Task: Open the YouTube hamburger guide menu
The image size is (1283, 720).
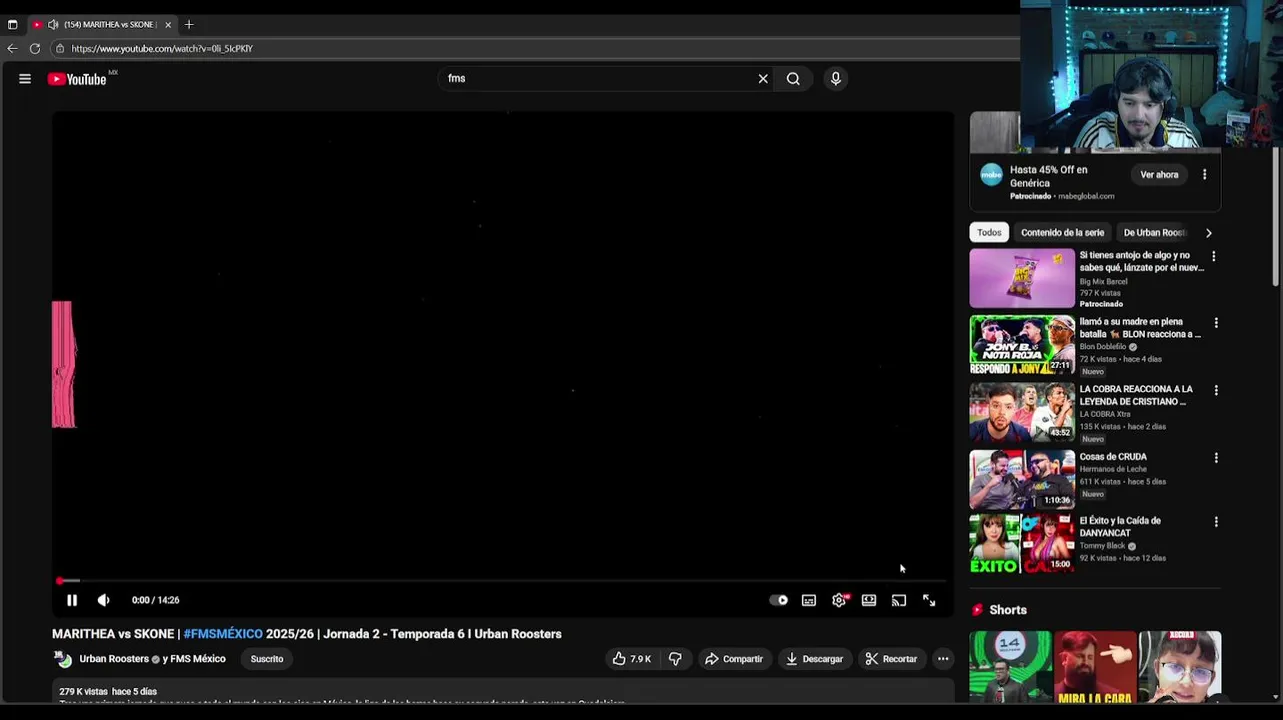Action: click(x=25, y=79)
